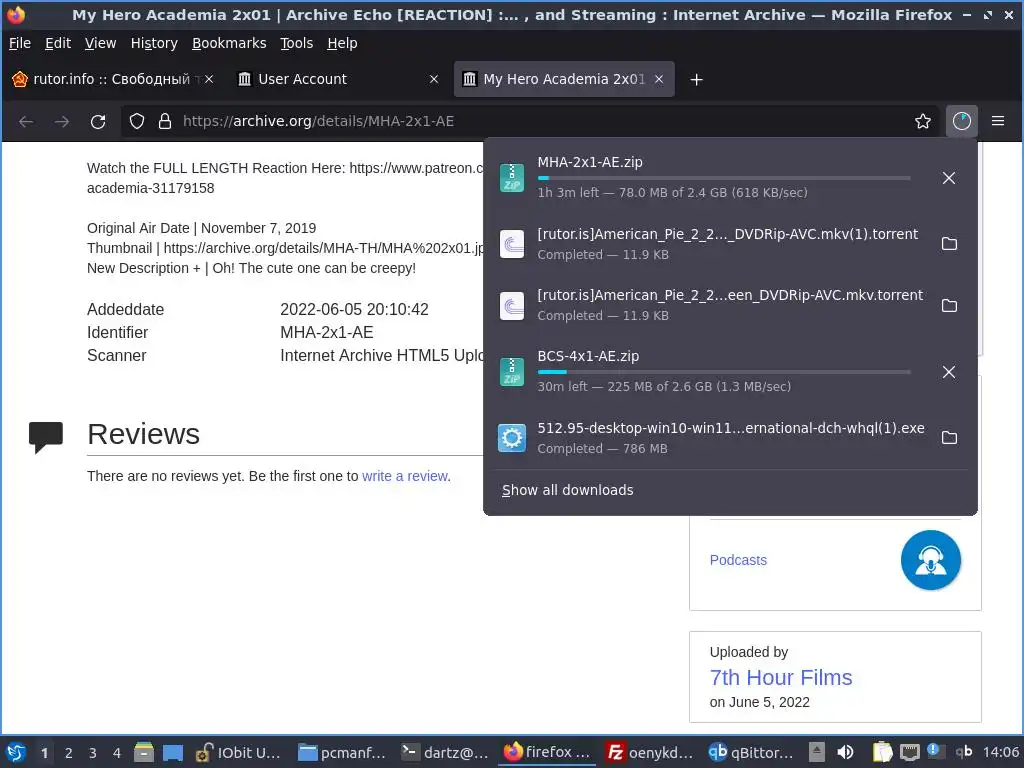This screenshot has width=1024, height=768.
Task: Open the Tools menu
Action: point(296,43)
